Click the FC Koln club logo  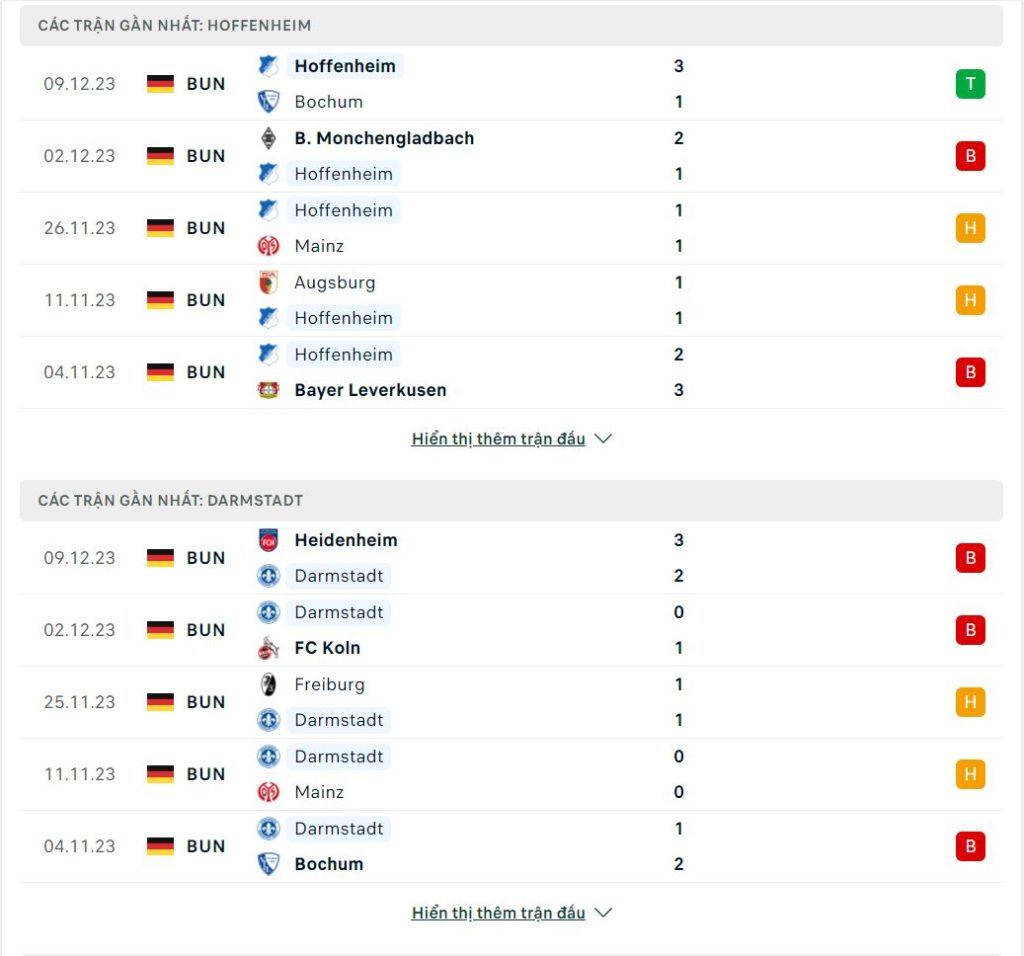click(268, 648)
